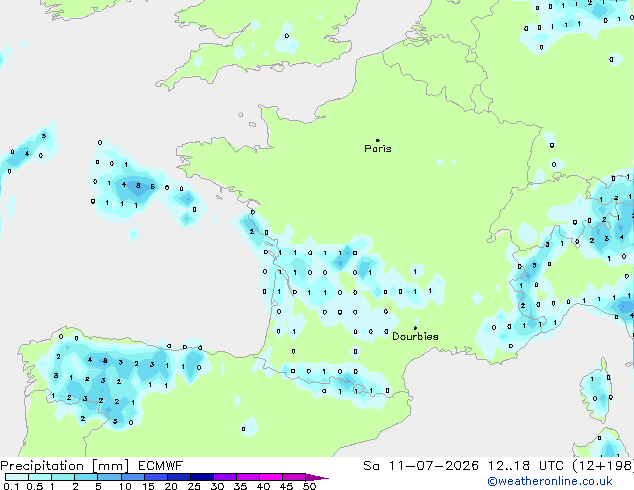Screen dimensions: 634x490
Task: Click the '40' legend scale value
Action: pos(263,486)
